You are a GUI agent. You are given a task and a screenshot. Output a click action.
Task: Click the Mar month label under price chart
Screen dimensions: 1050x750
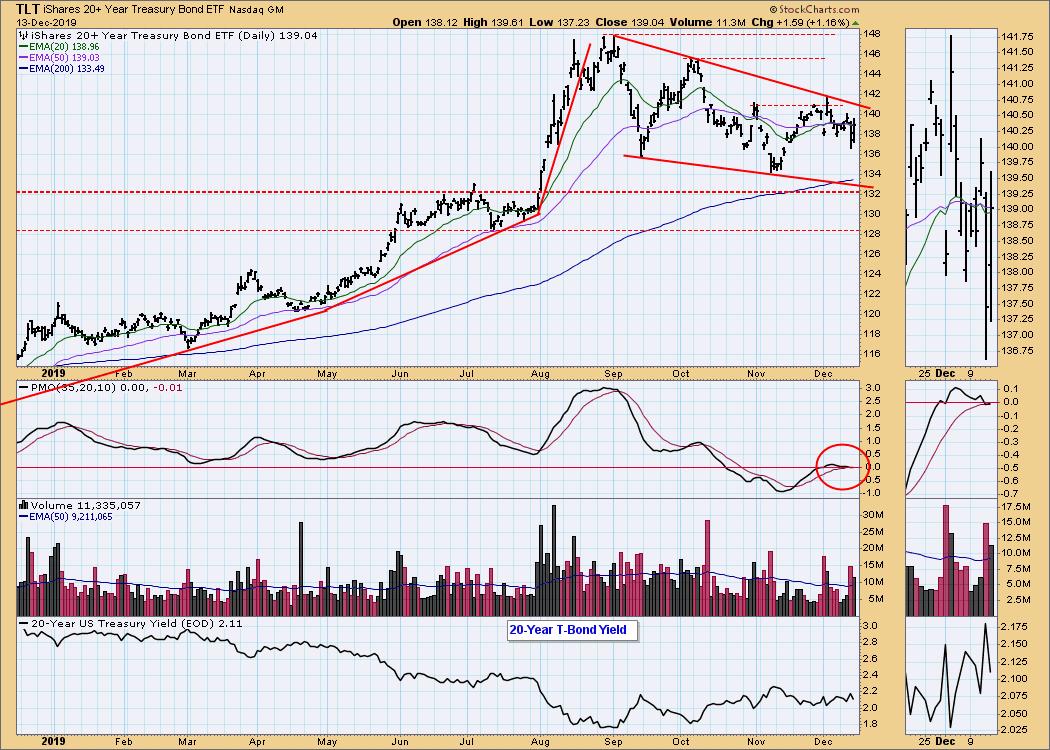[x=188, y=374]
